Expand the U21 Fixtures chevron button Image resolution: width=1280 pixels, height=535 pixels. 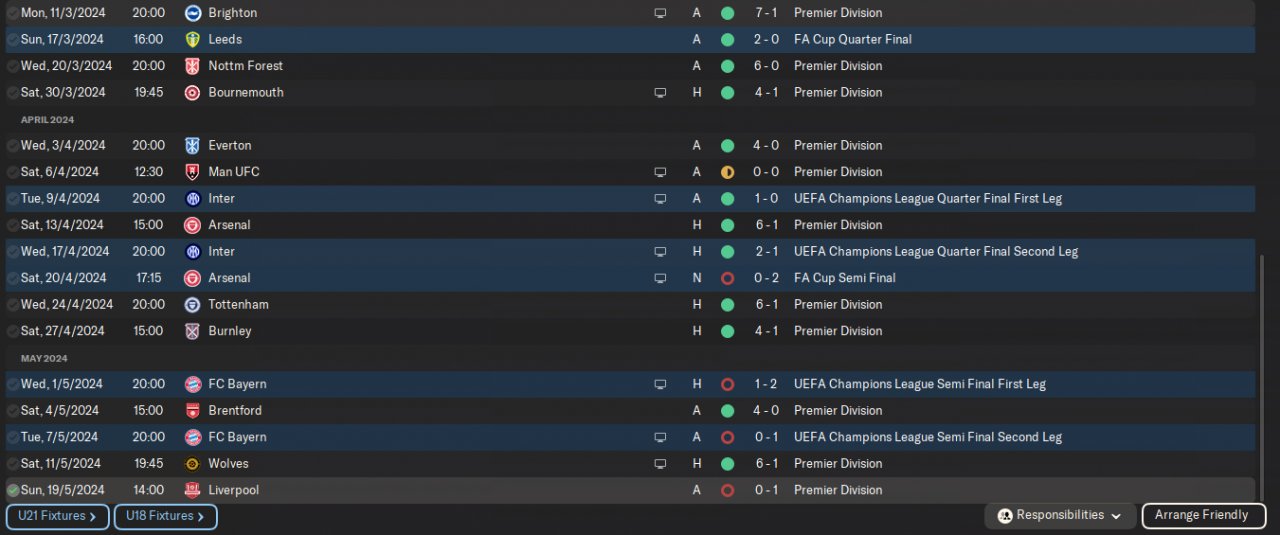[57, 517]
